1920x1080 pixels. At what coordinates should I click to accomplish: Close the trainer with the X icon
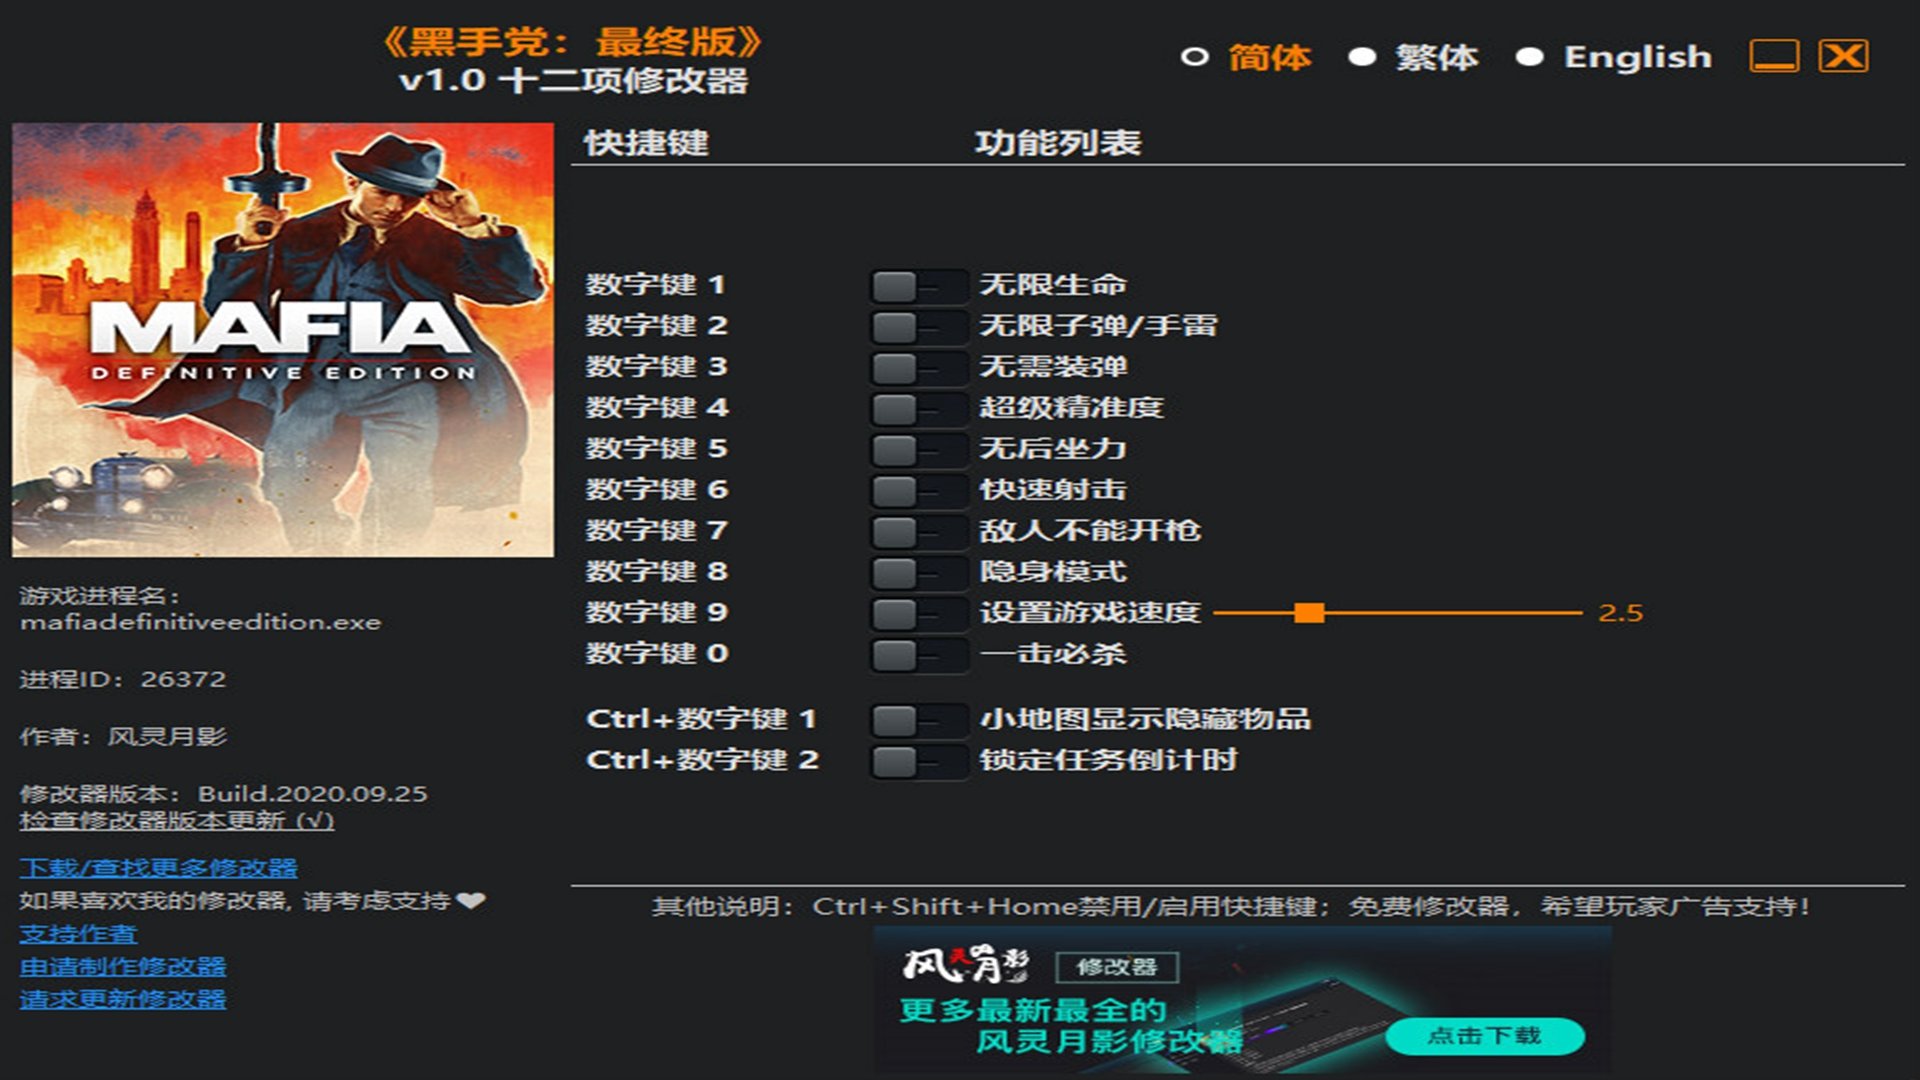pos(1843,56)
